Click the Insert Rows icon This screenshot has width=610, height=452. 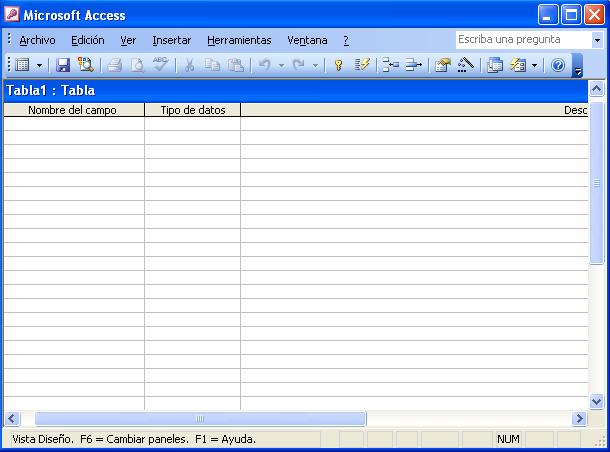coord(390,65)
